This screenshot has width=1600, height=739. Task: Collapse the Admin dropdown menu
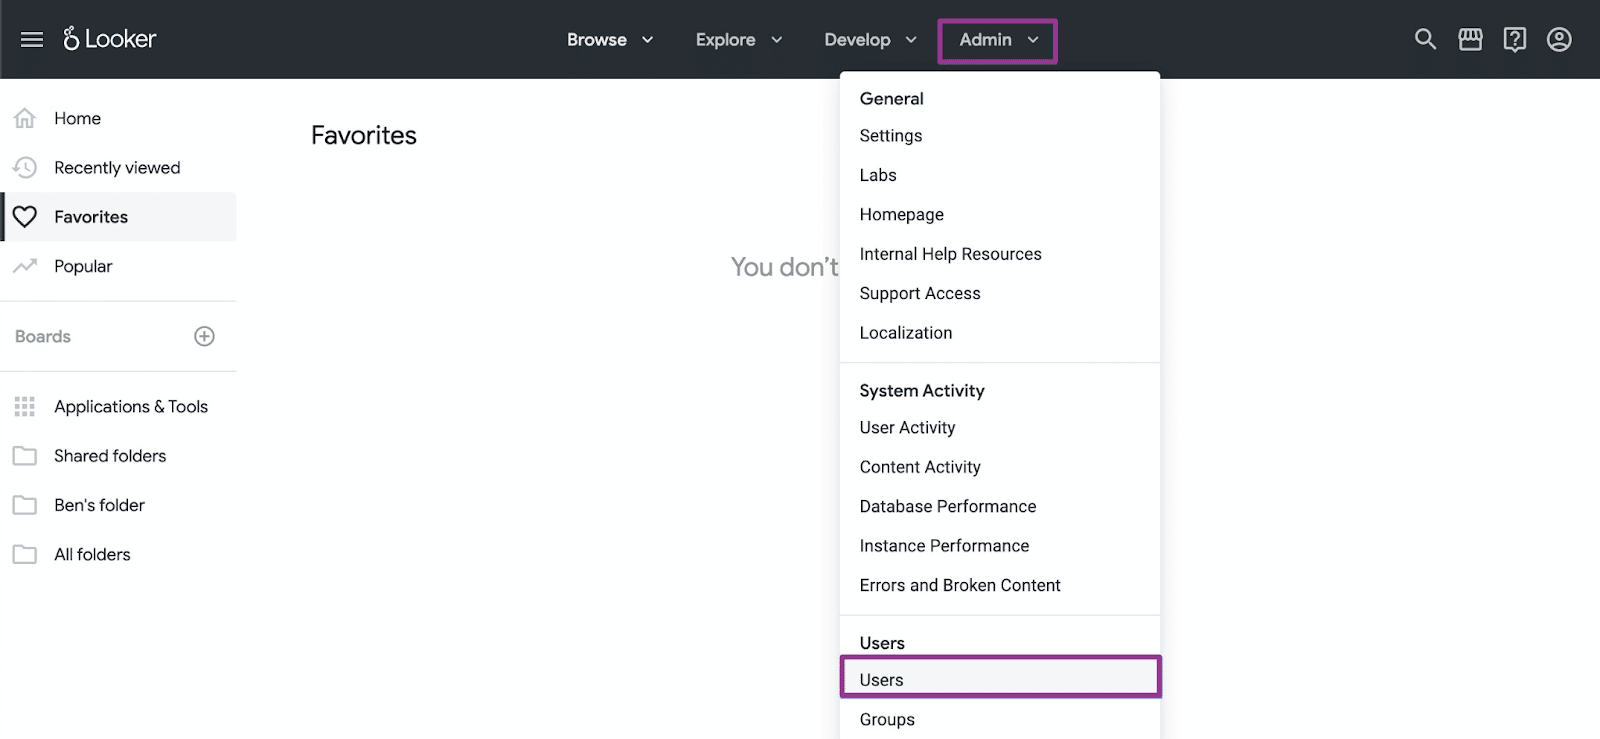pyautogui.click(x=997, y=41)
